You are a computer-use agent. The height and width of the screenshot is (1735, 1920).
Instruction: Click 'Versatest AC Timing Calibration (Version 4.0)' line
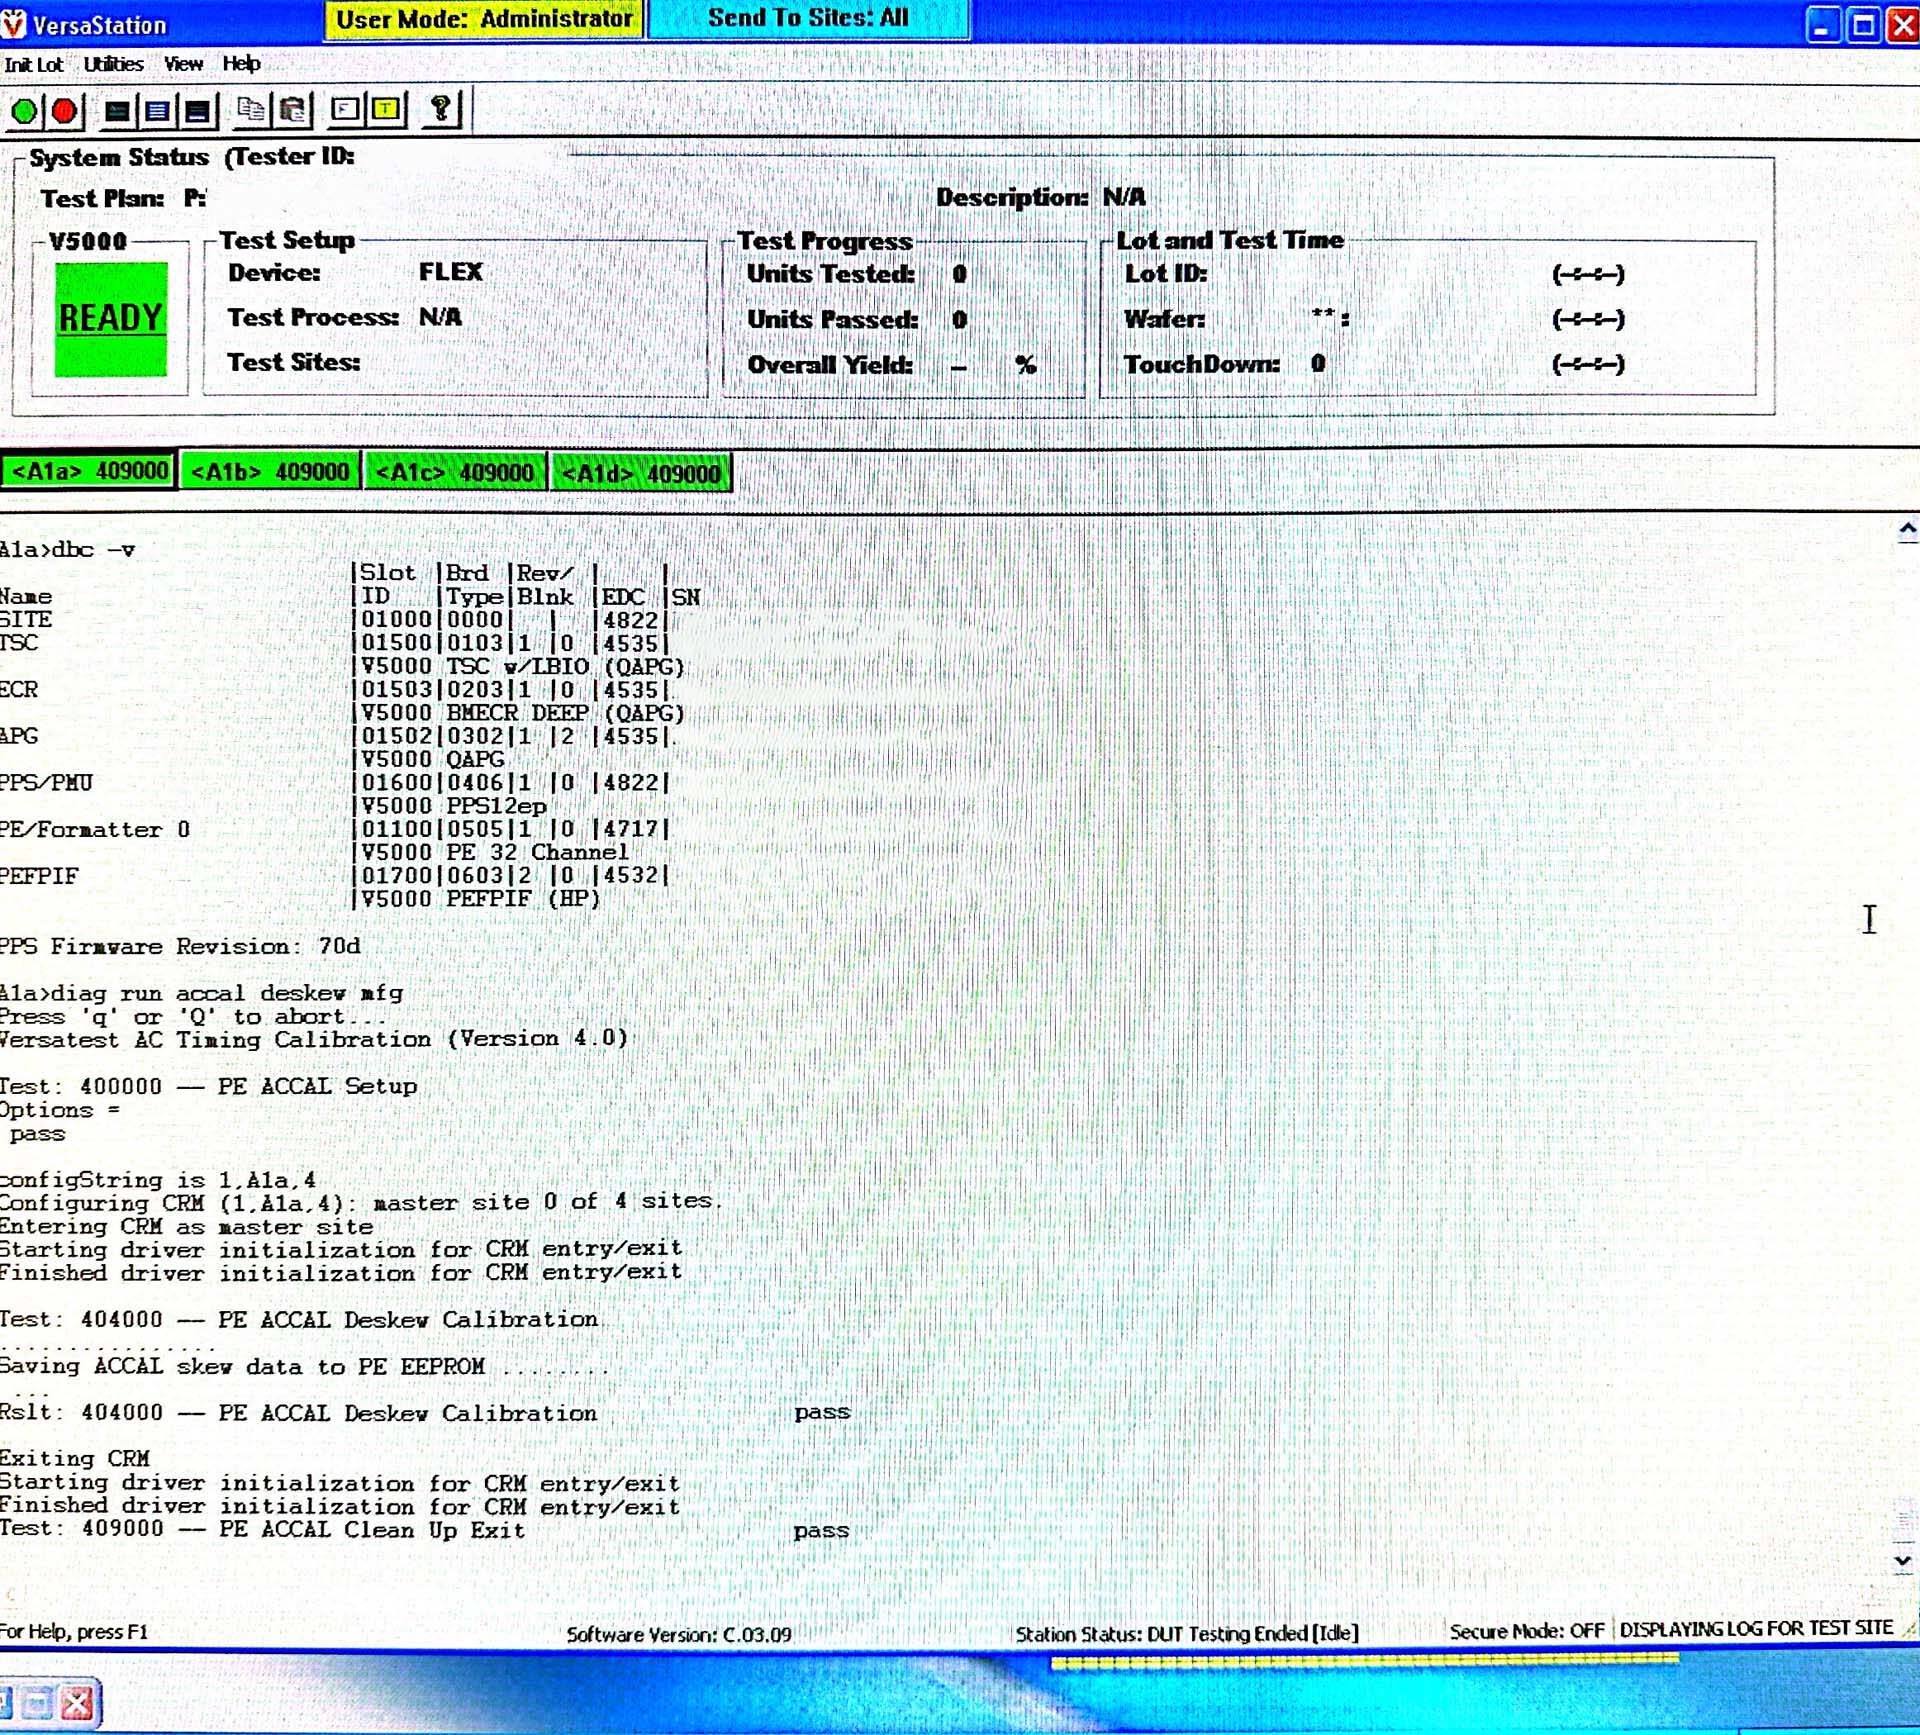(x=314, y=1039)
